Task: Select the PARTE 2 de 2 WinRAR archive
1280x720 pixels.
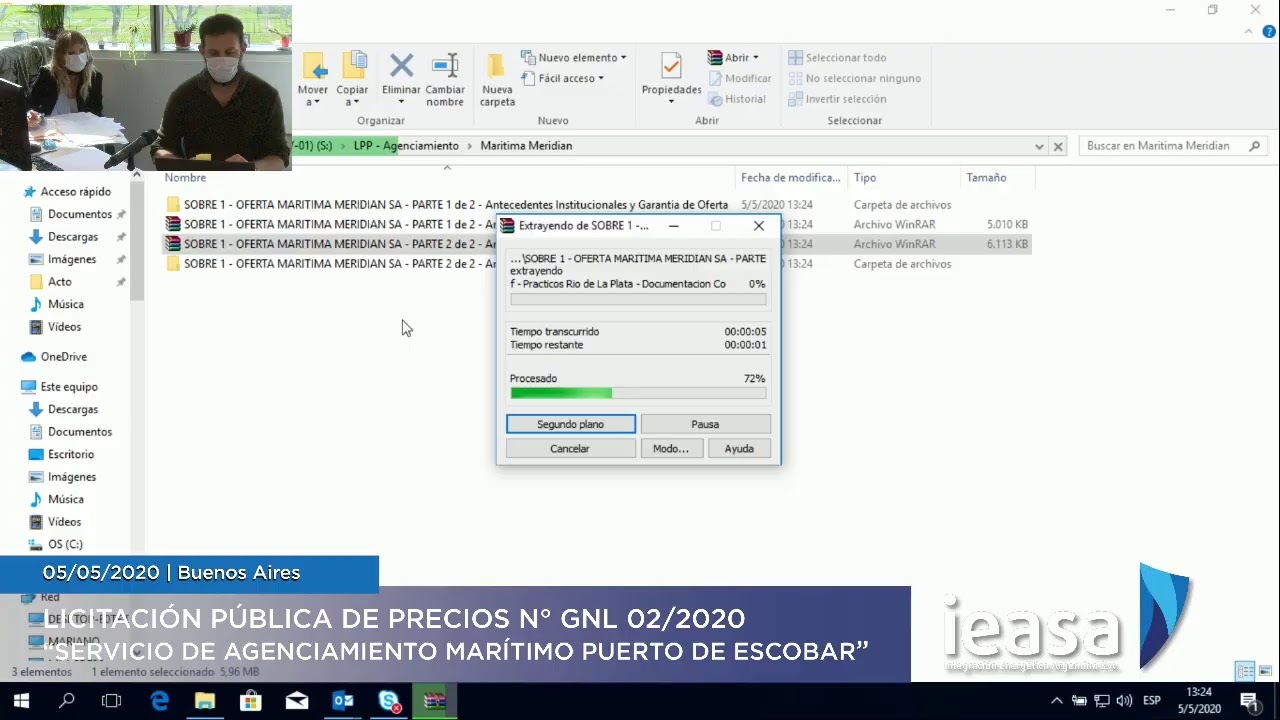Action: [x=598, y=244]
